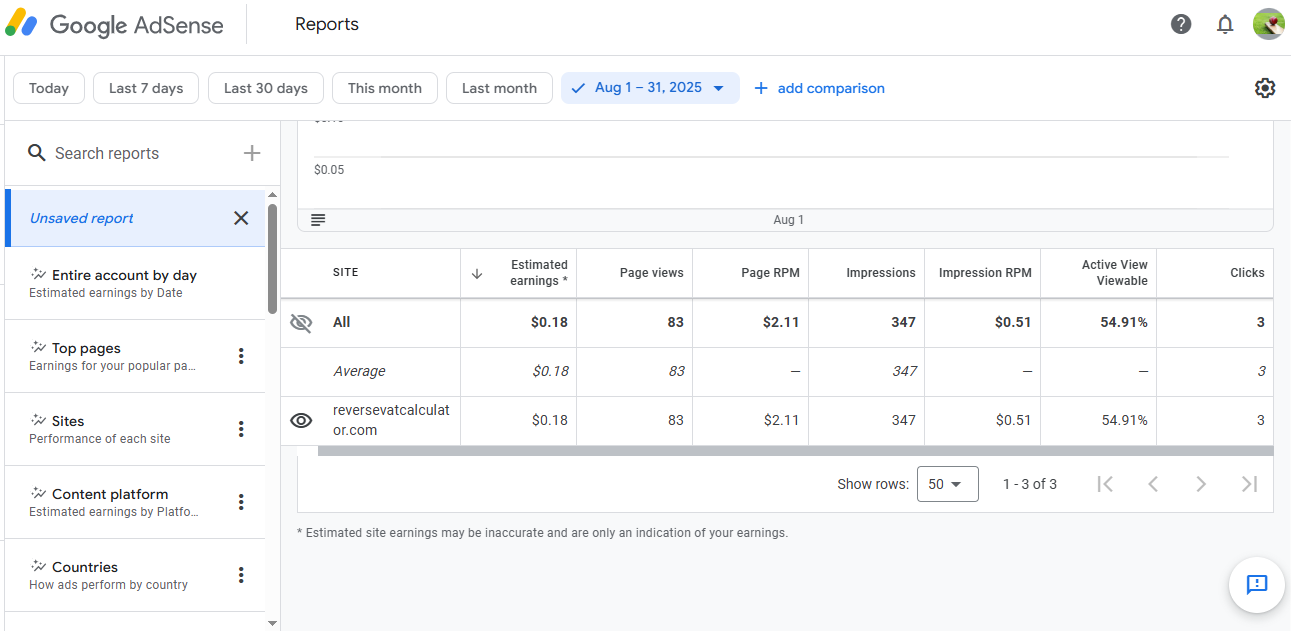Open more options for Content platform

pos(241,502)
